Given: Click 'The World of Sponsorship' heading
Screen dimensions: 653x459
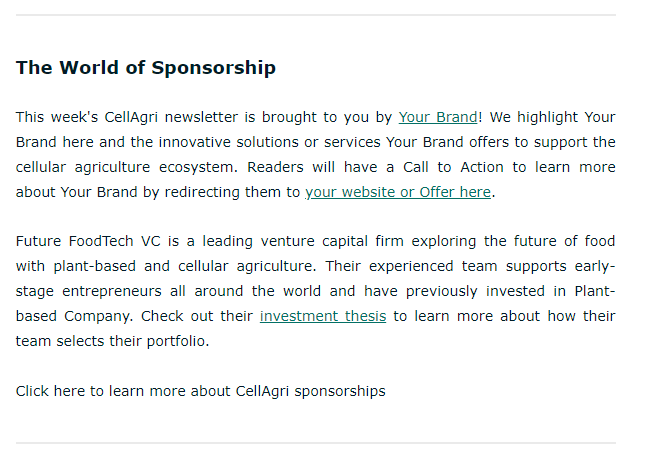Looking at the screenshot, I should pyautogui.click(x=146, y=68).
